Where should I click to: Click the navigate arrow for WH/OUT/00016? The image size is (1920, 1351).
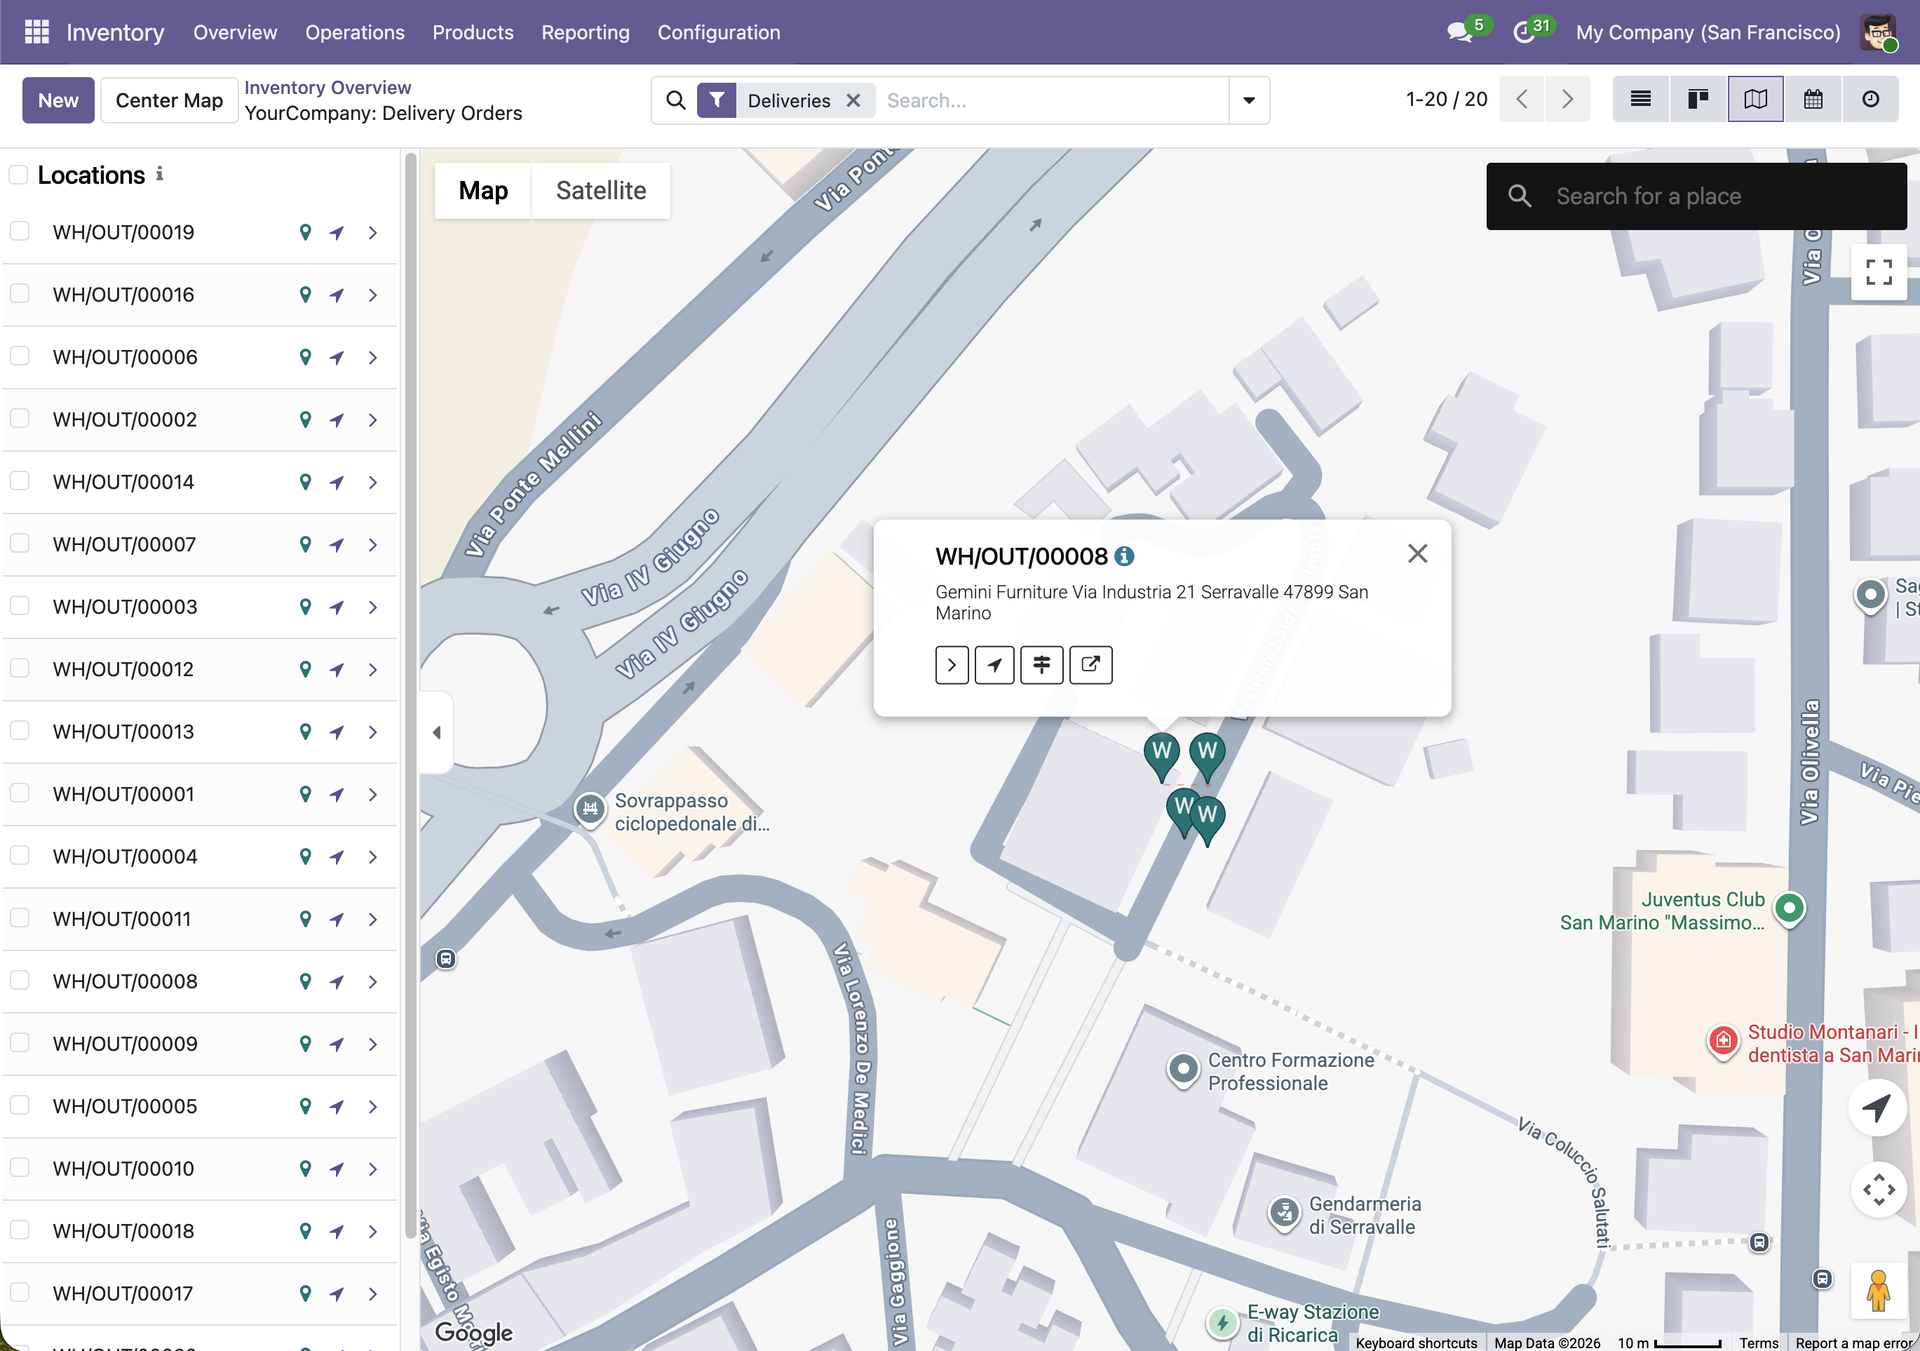coord(337,295)
